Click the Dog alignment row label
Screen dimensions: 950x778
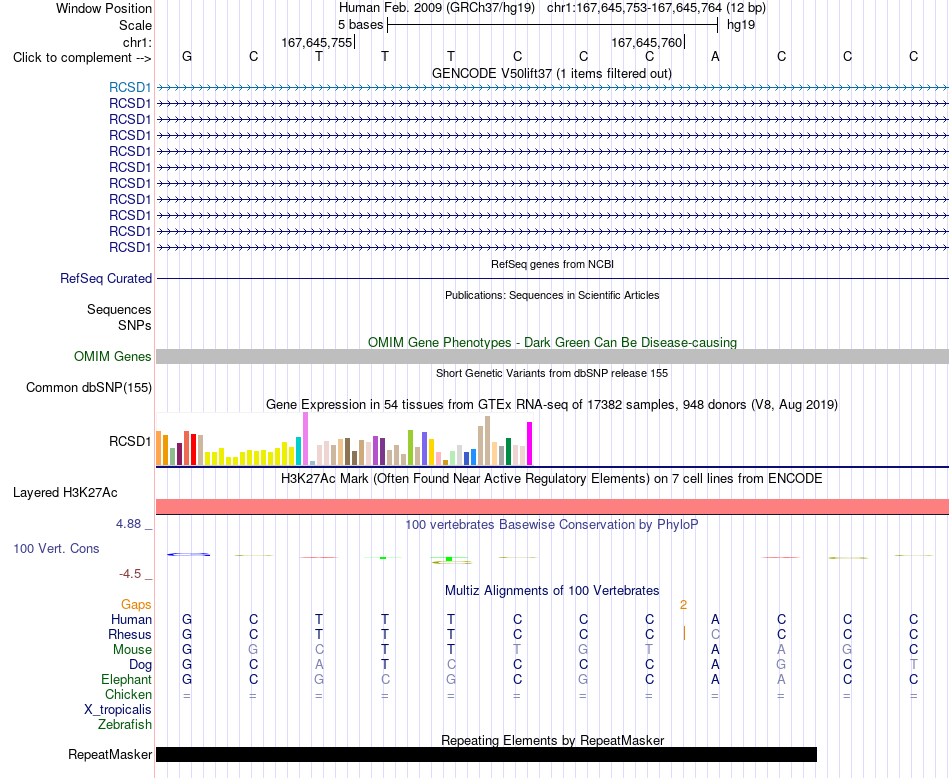coord(141,665)
